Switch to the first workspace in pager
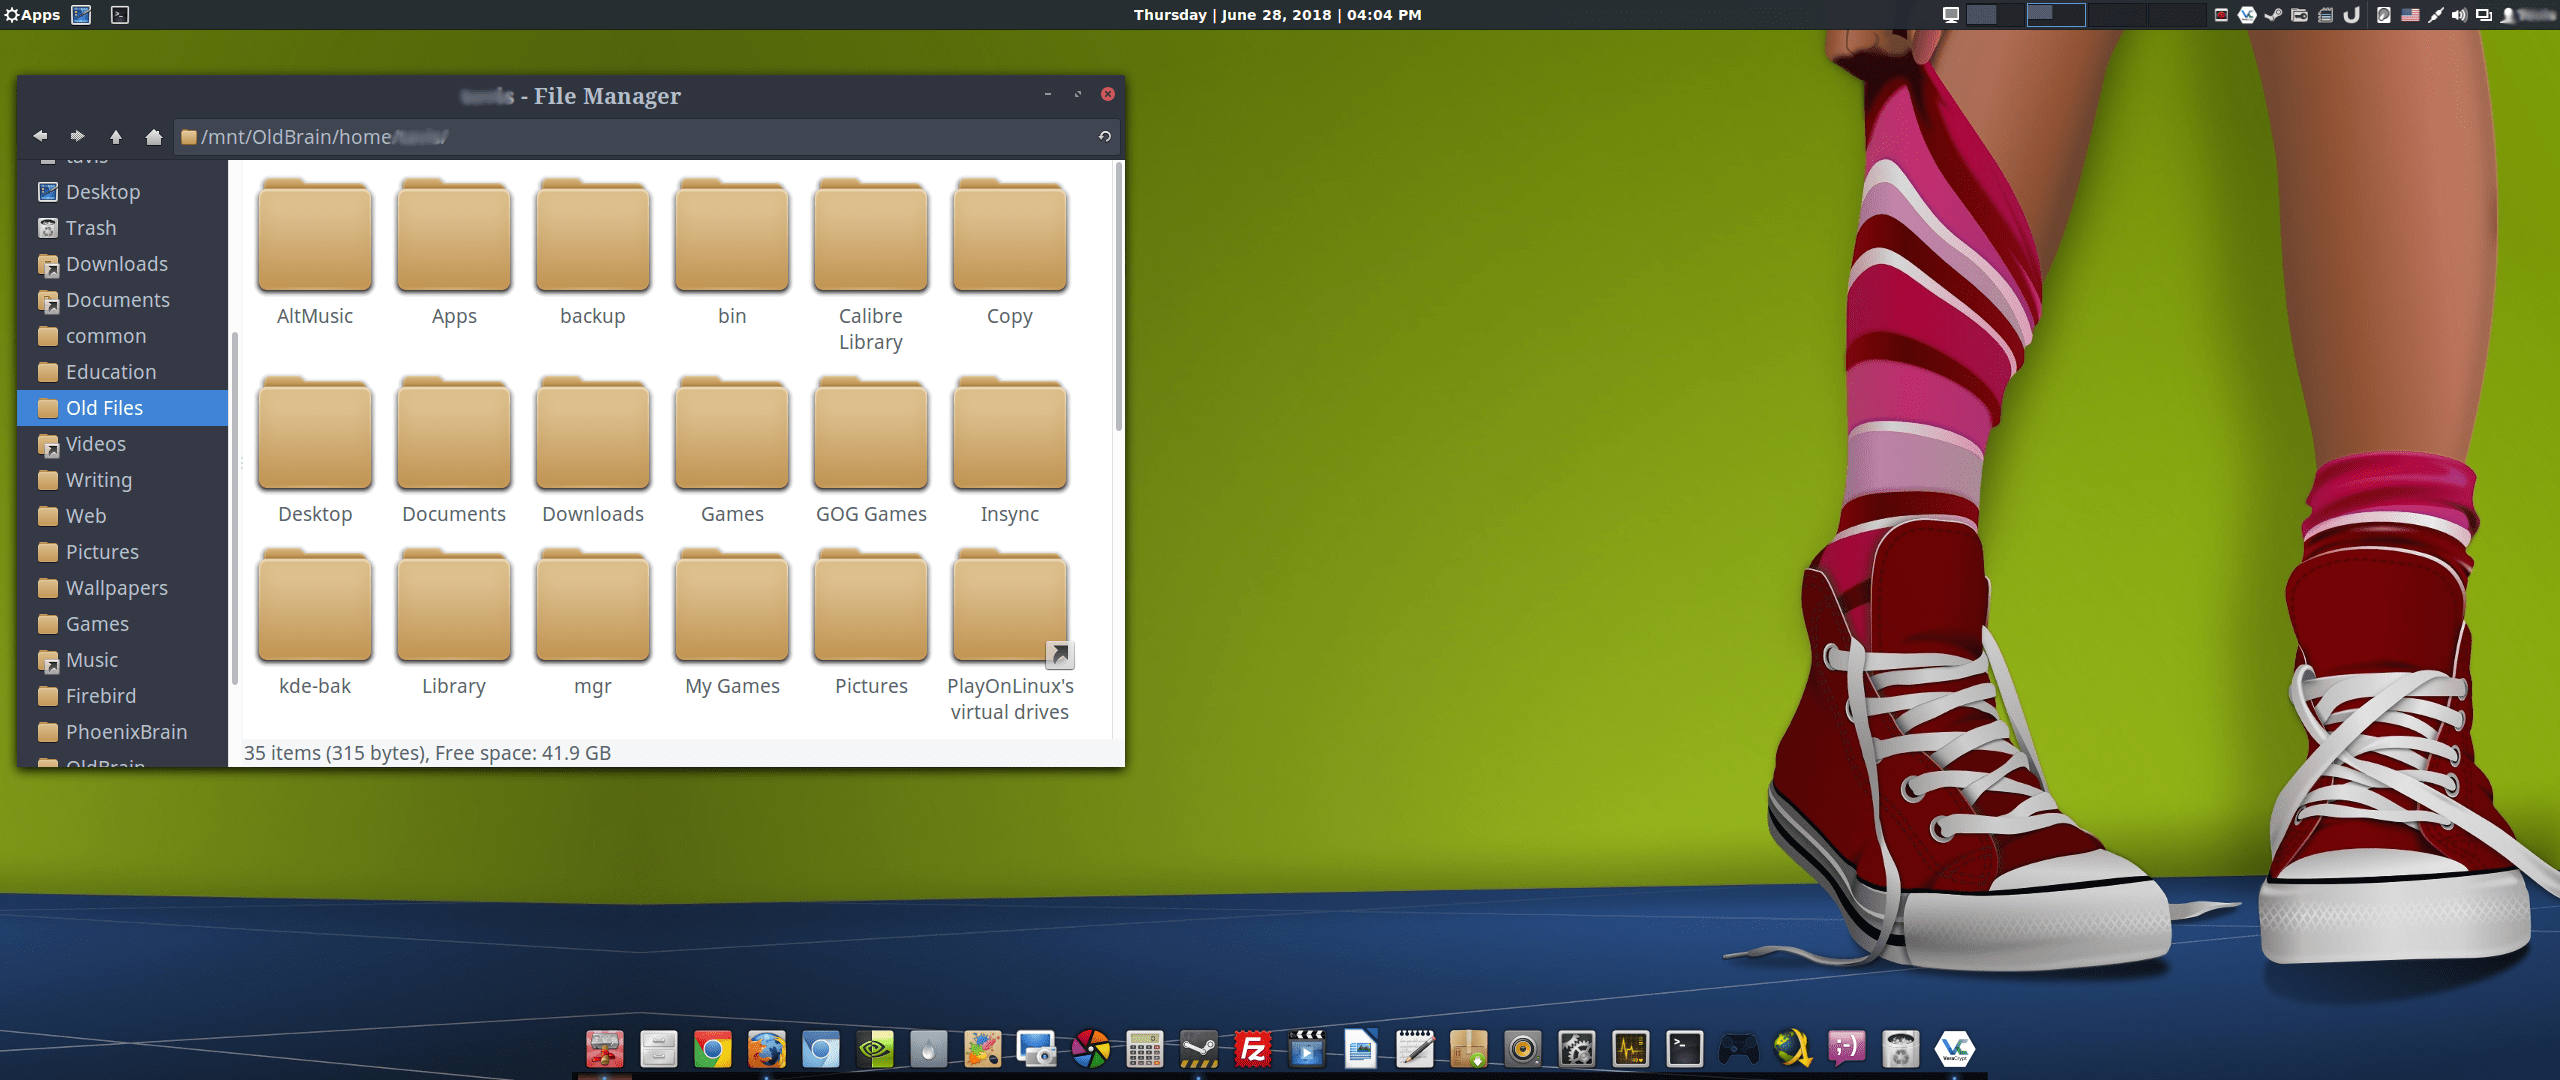 (1995, 15)
